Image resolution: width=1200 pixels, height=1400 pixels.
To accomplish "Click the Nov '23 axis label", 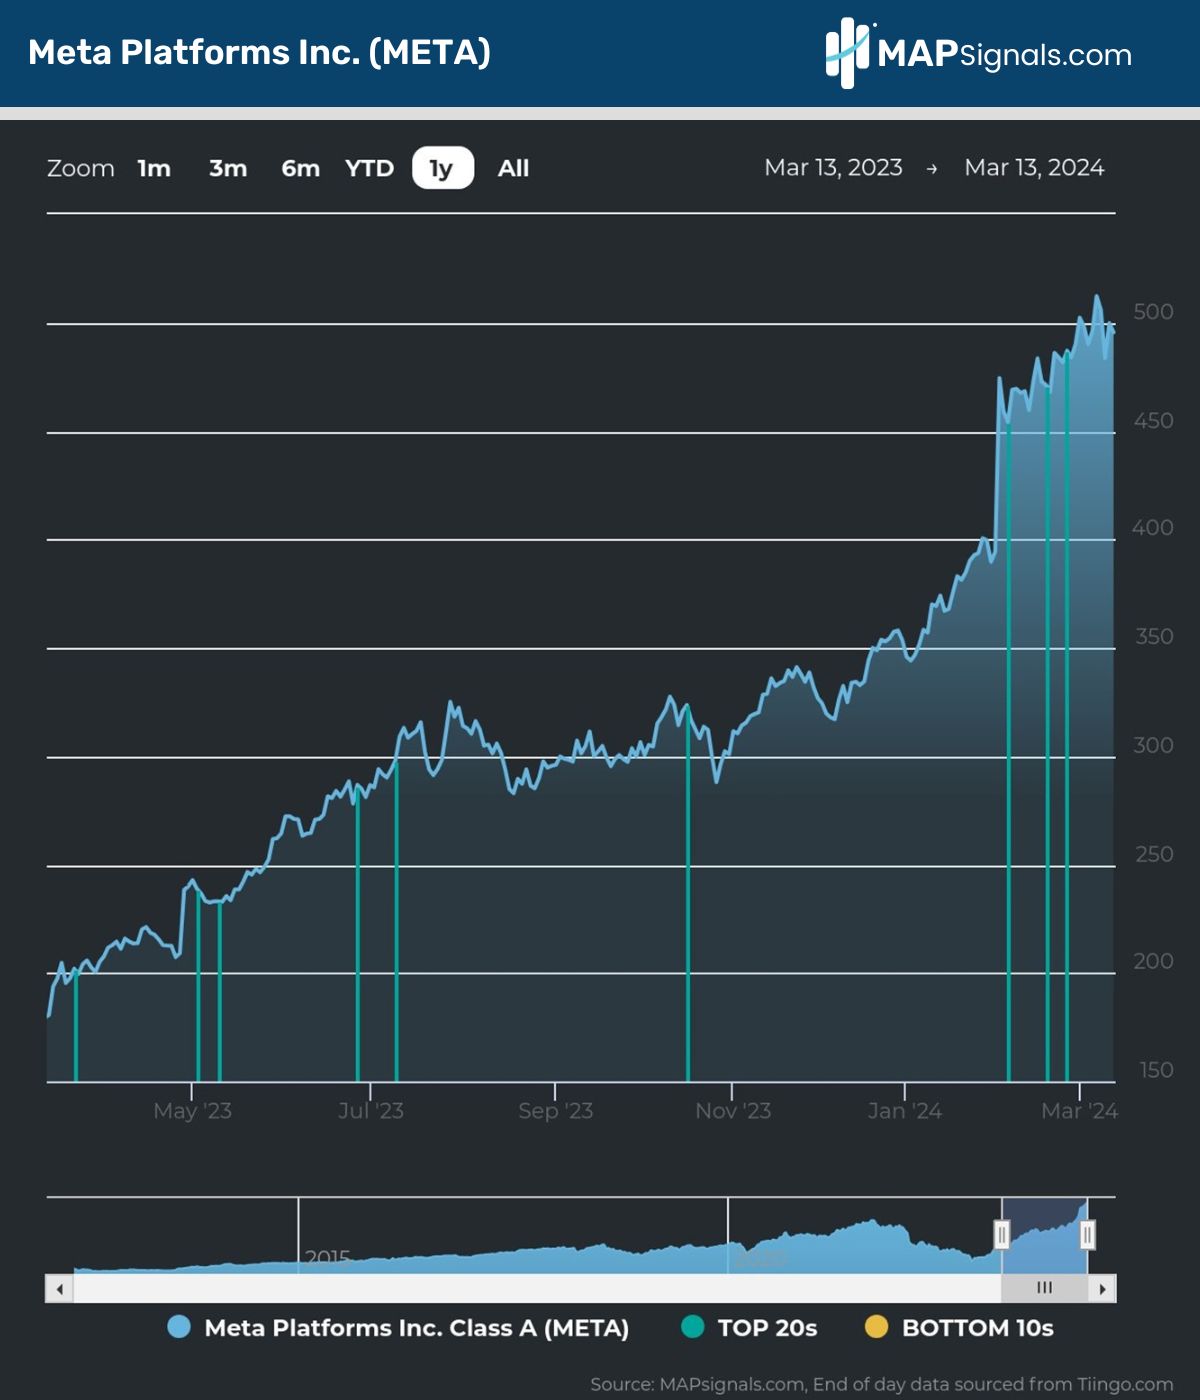I will [733, 1111].
